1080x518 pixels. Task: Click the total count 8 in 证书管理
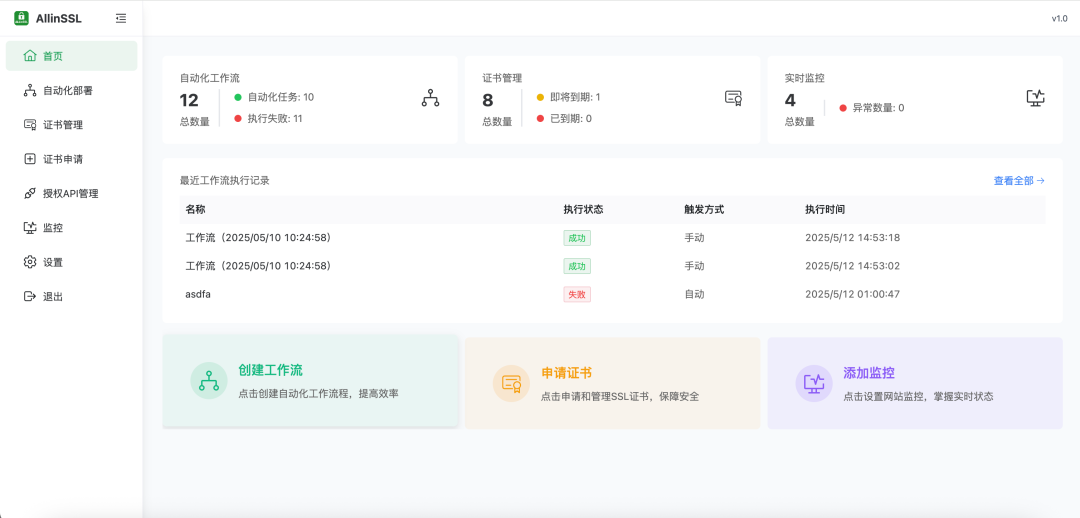[488, 101]
